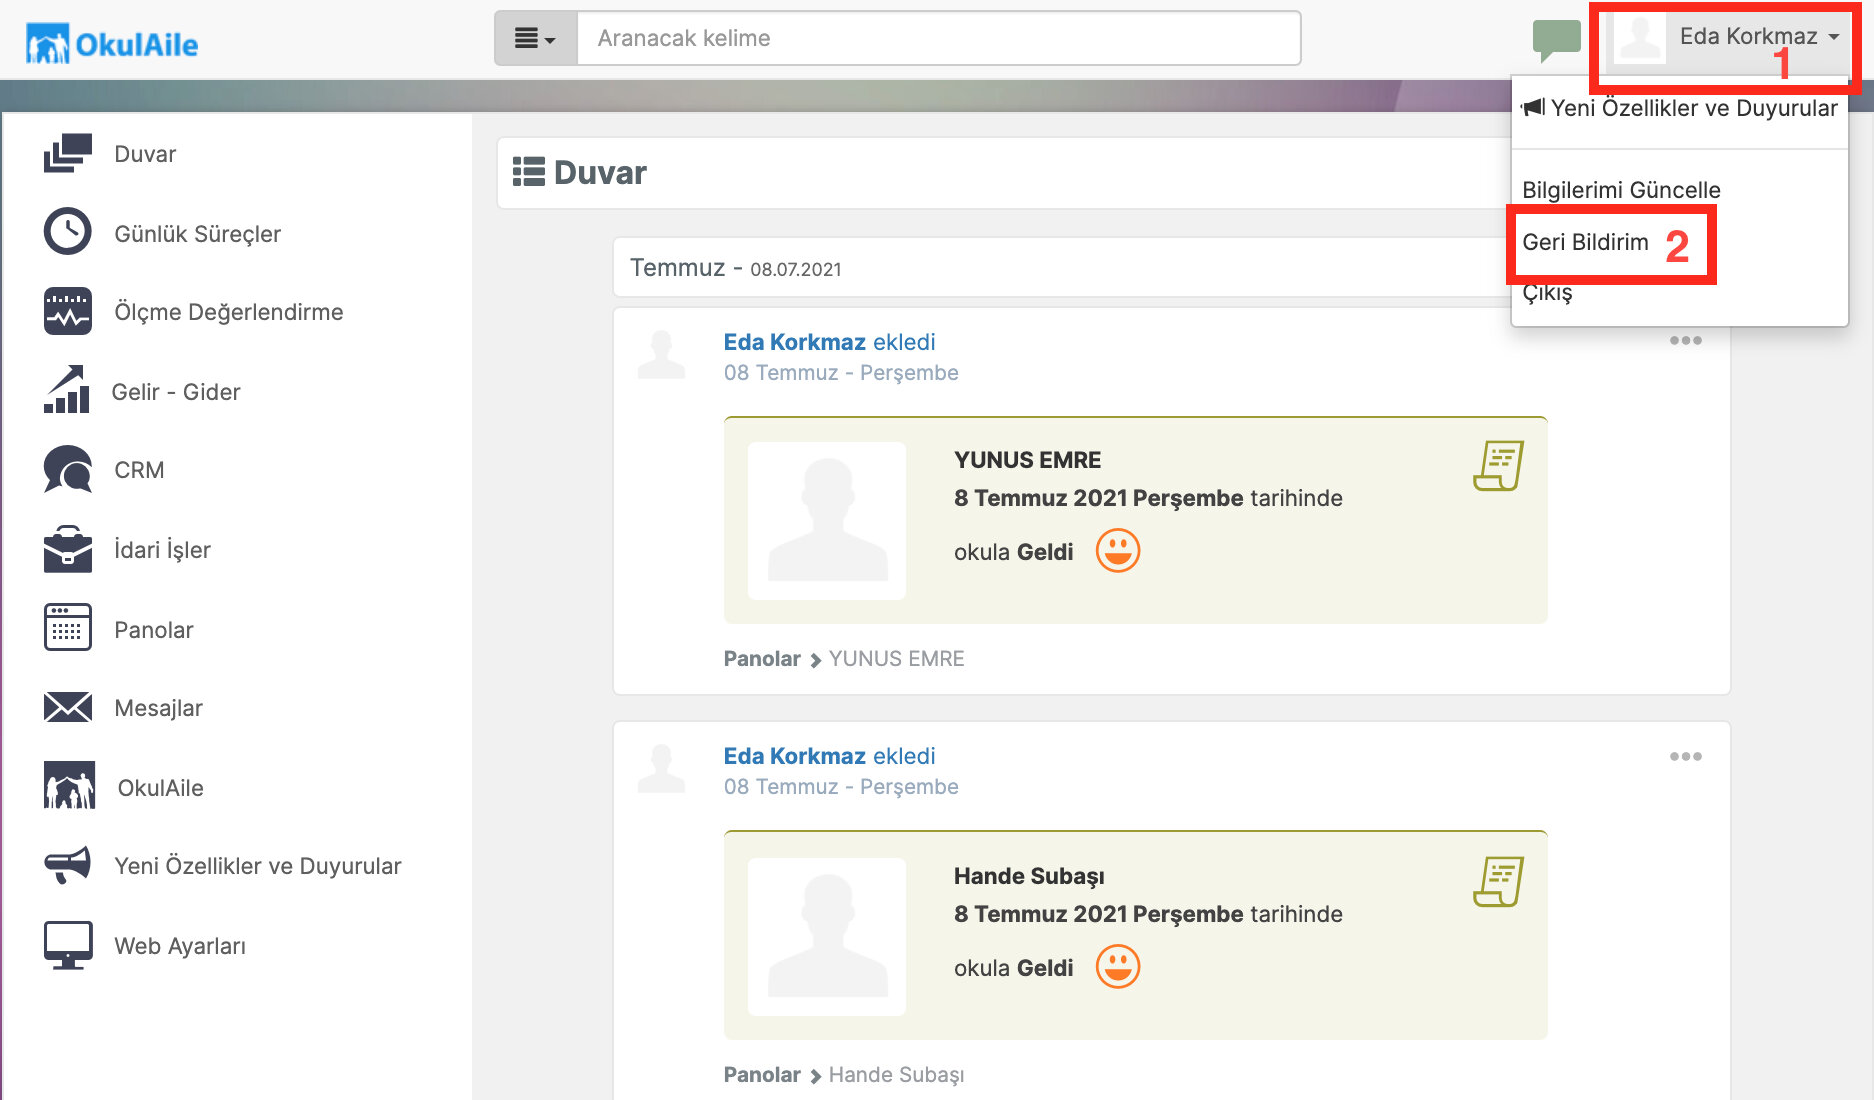
Task: Click Hande Subaşı's profile photo thumbnail
Action: 827,937
